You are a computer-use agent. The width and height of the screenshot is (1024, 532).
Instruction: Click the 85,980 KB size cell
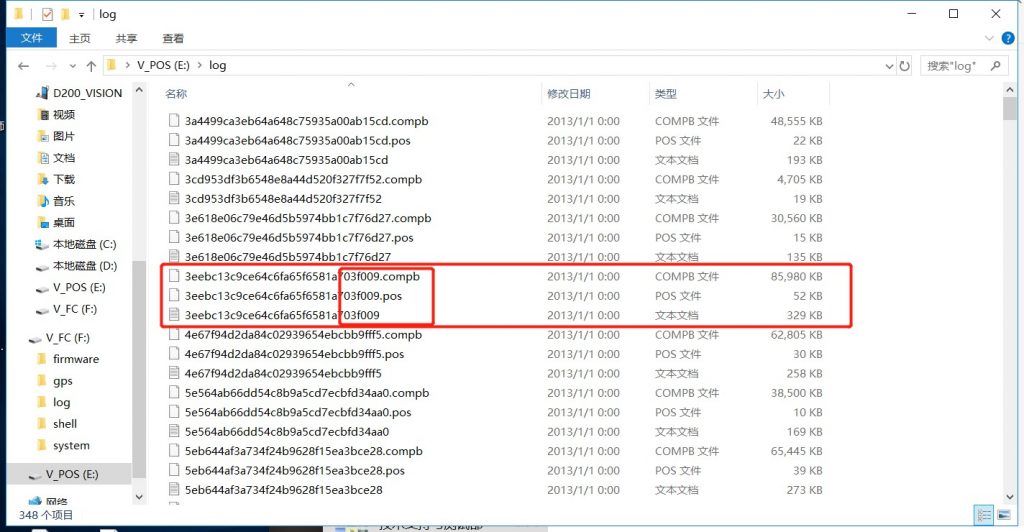point(796,277)
